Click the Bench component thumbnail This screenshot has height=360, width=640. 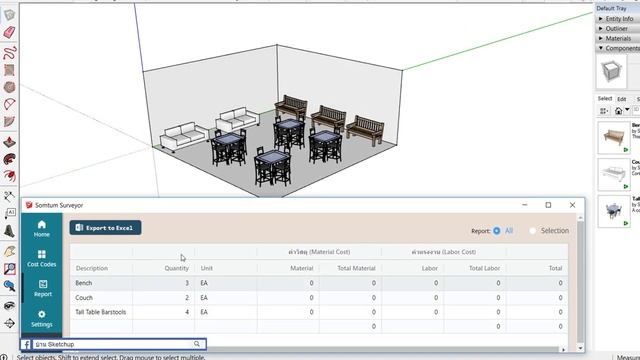click(x=614, y=138)
